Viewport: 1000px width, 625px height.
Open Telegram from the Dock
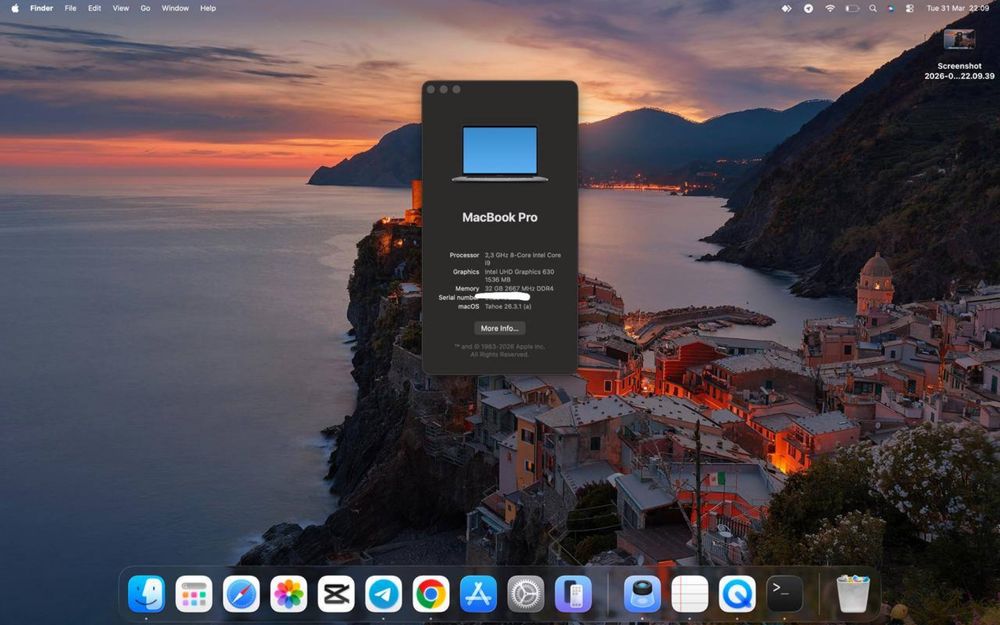click(383, 594)
